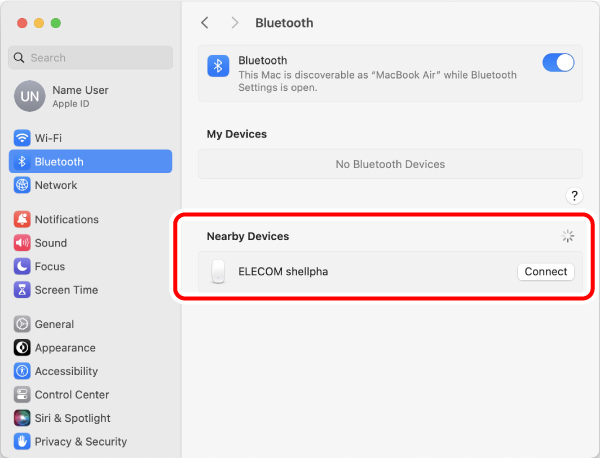Viewport: 600px width, 458px height.
Task: Click the Bluetooth sidebar icon
Action: 22,161
